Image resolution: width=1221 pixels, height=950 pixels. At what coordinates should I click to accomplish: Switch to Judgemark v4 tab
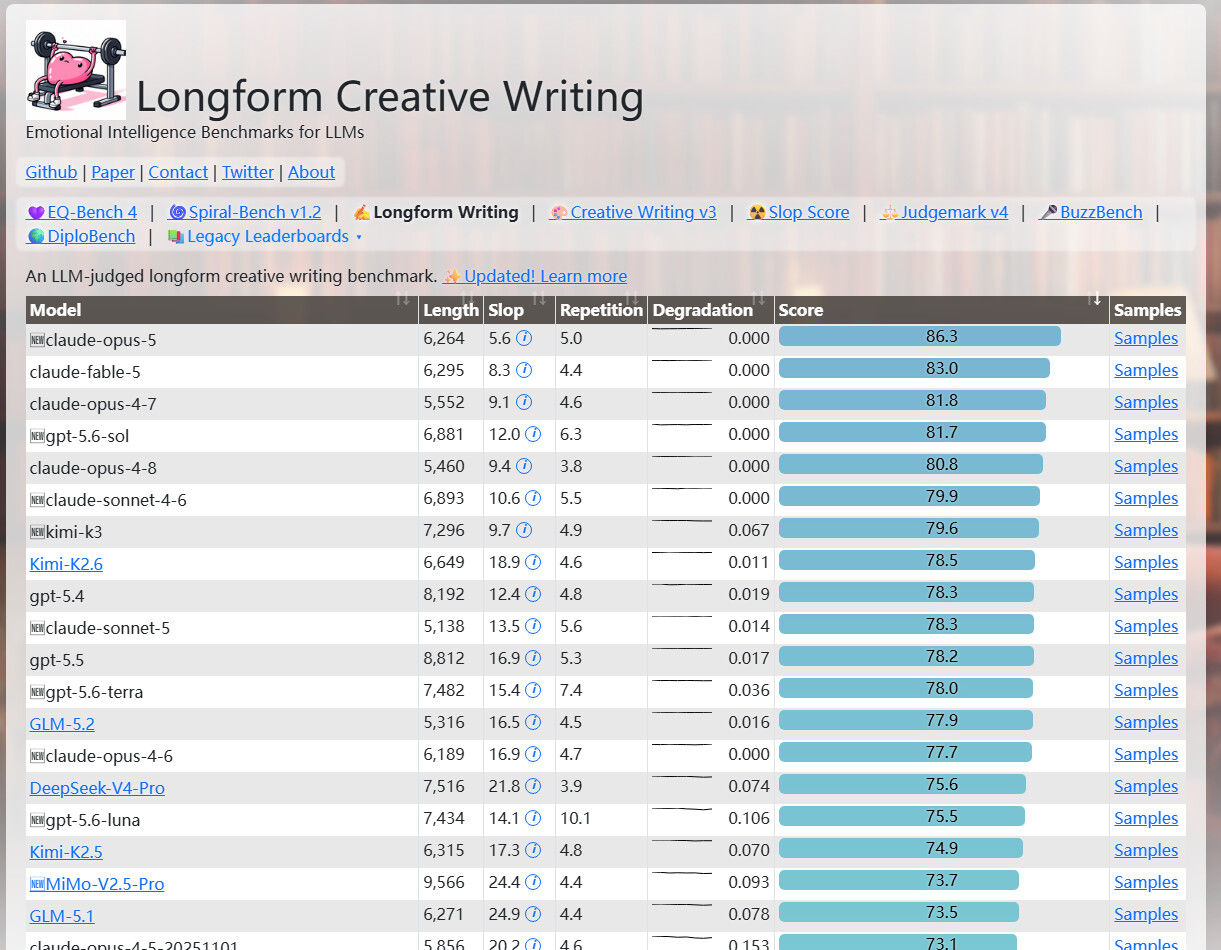[944, 212]
